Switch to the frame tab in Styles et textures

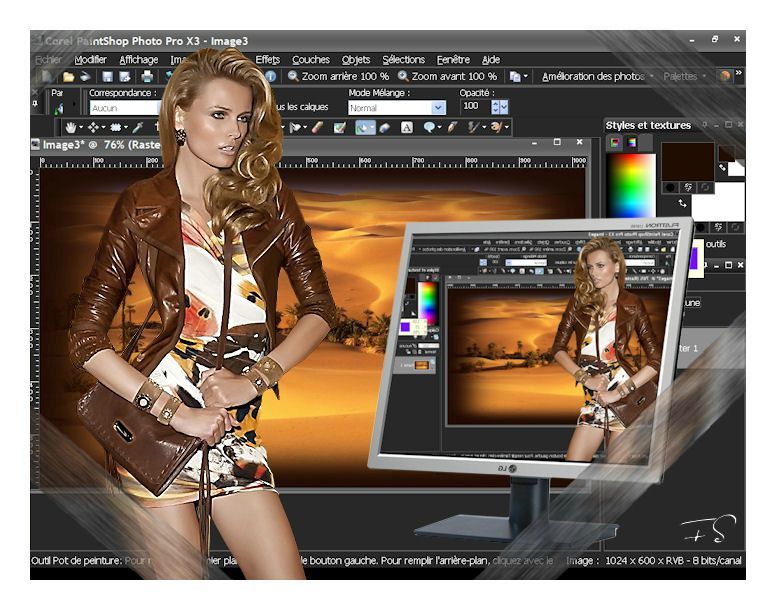click(x=615, y=142)
